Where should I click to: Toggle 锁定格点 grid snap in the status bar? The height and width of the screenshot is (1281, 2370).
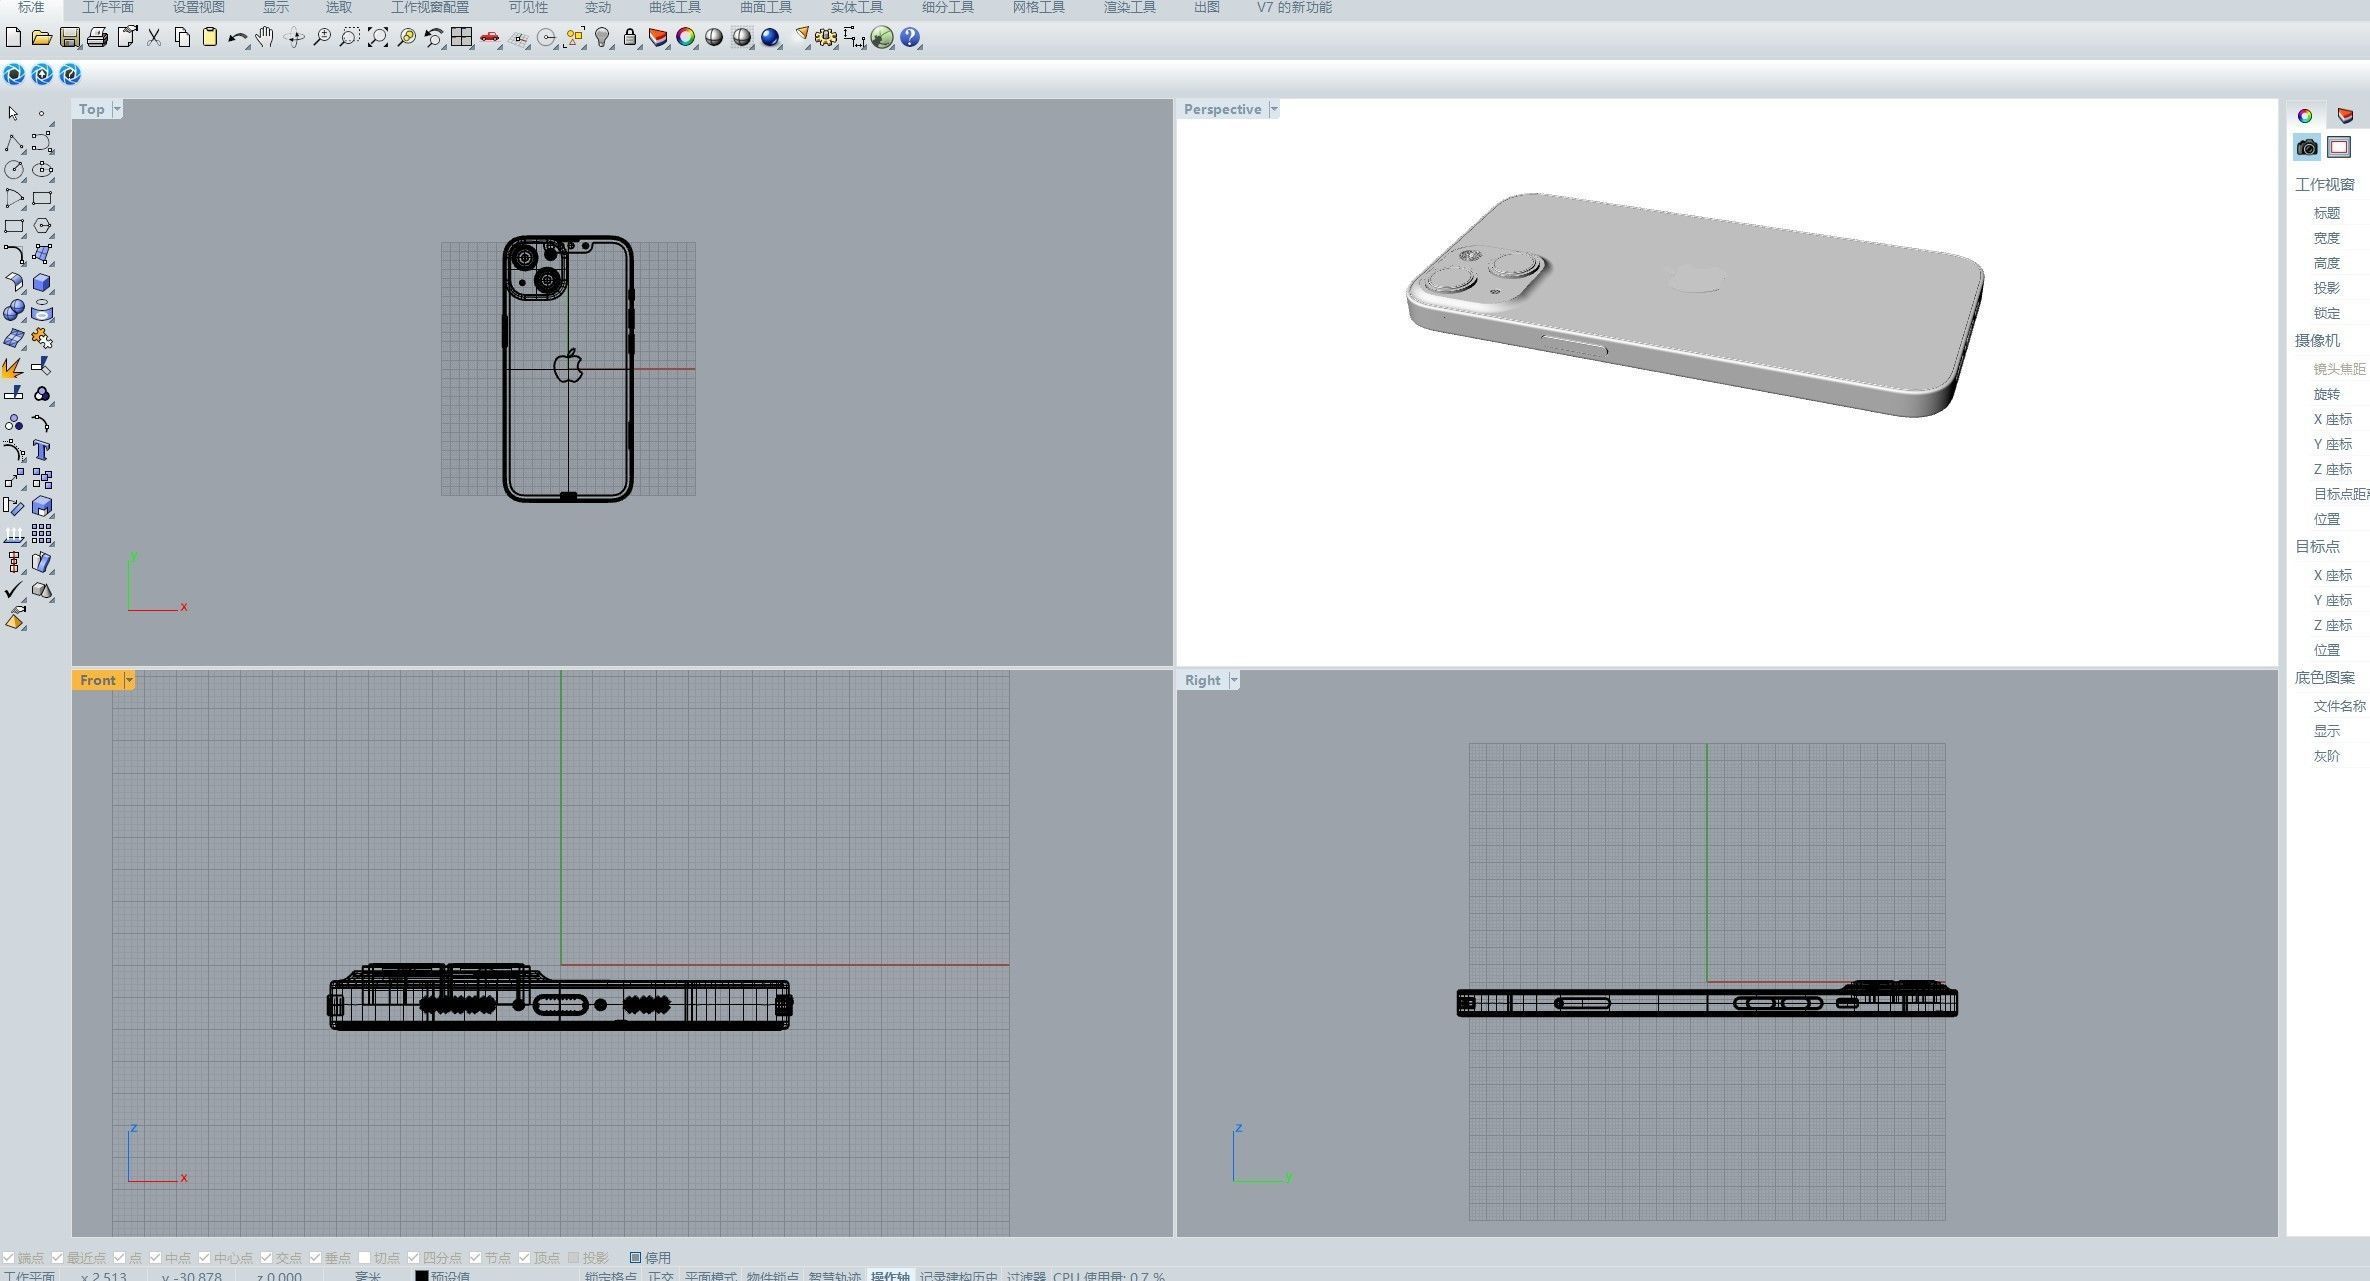611,1276
